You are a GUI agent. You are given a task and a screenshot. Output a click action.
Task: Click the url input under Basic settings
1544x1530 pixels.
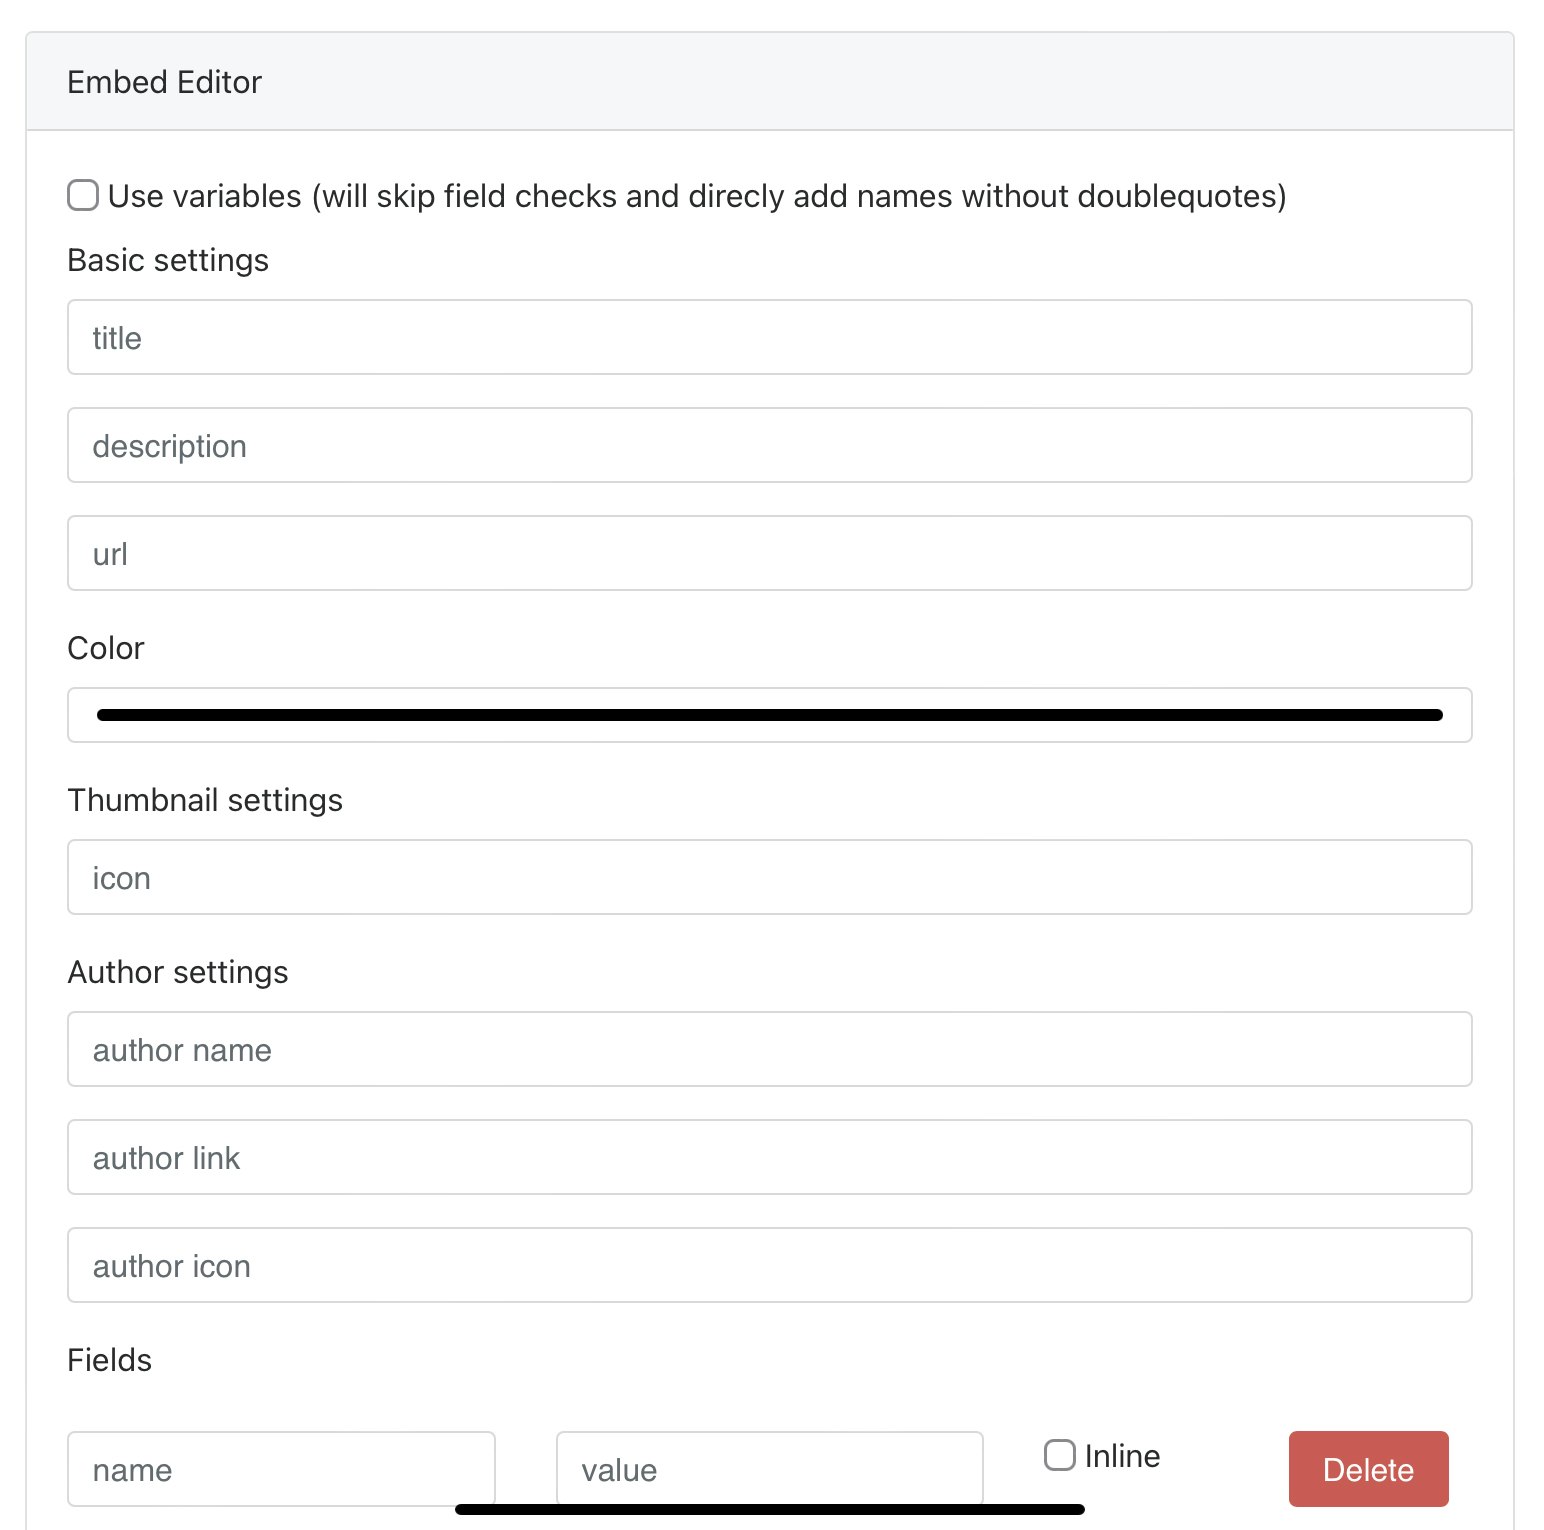[x=769, y=553]
